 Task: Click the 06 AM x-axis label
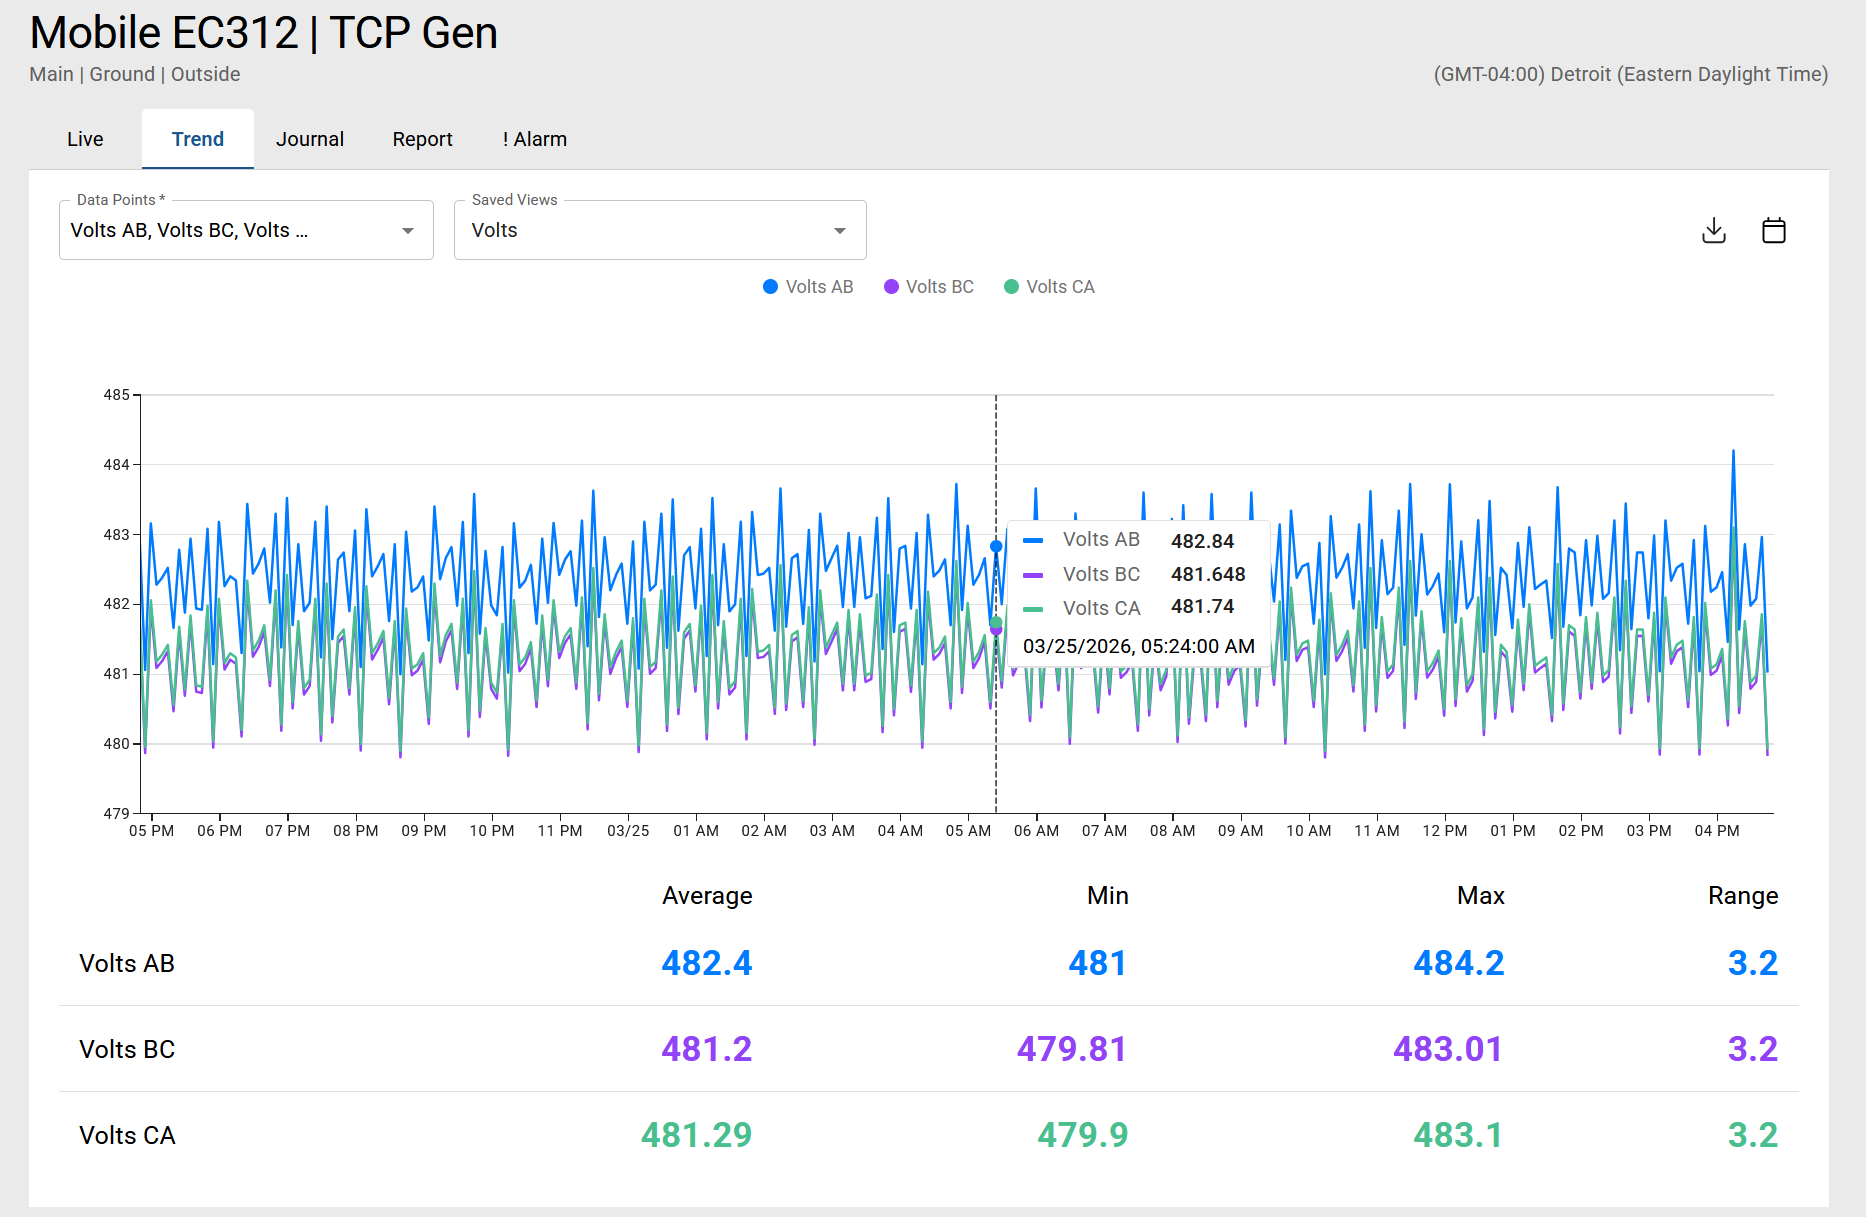(1036, 831)
